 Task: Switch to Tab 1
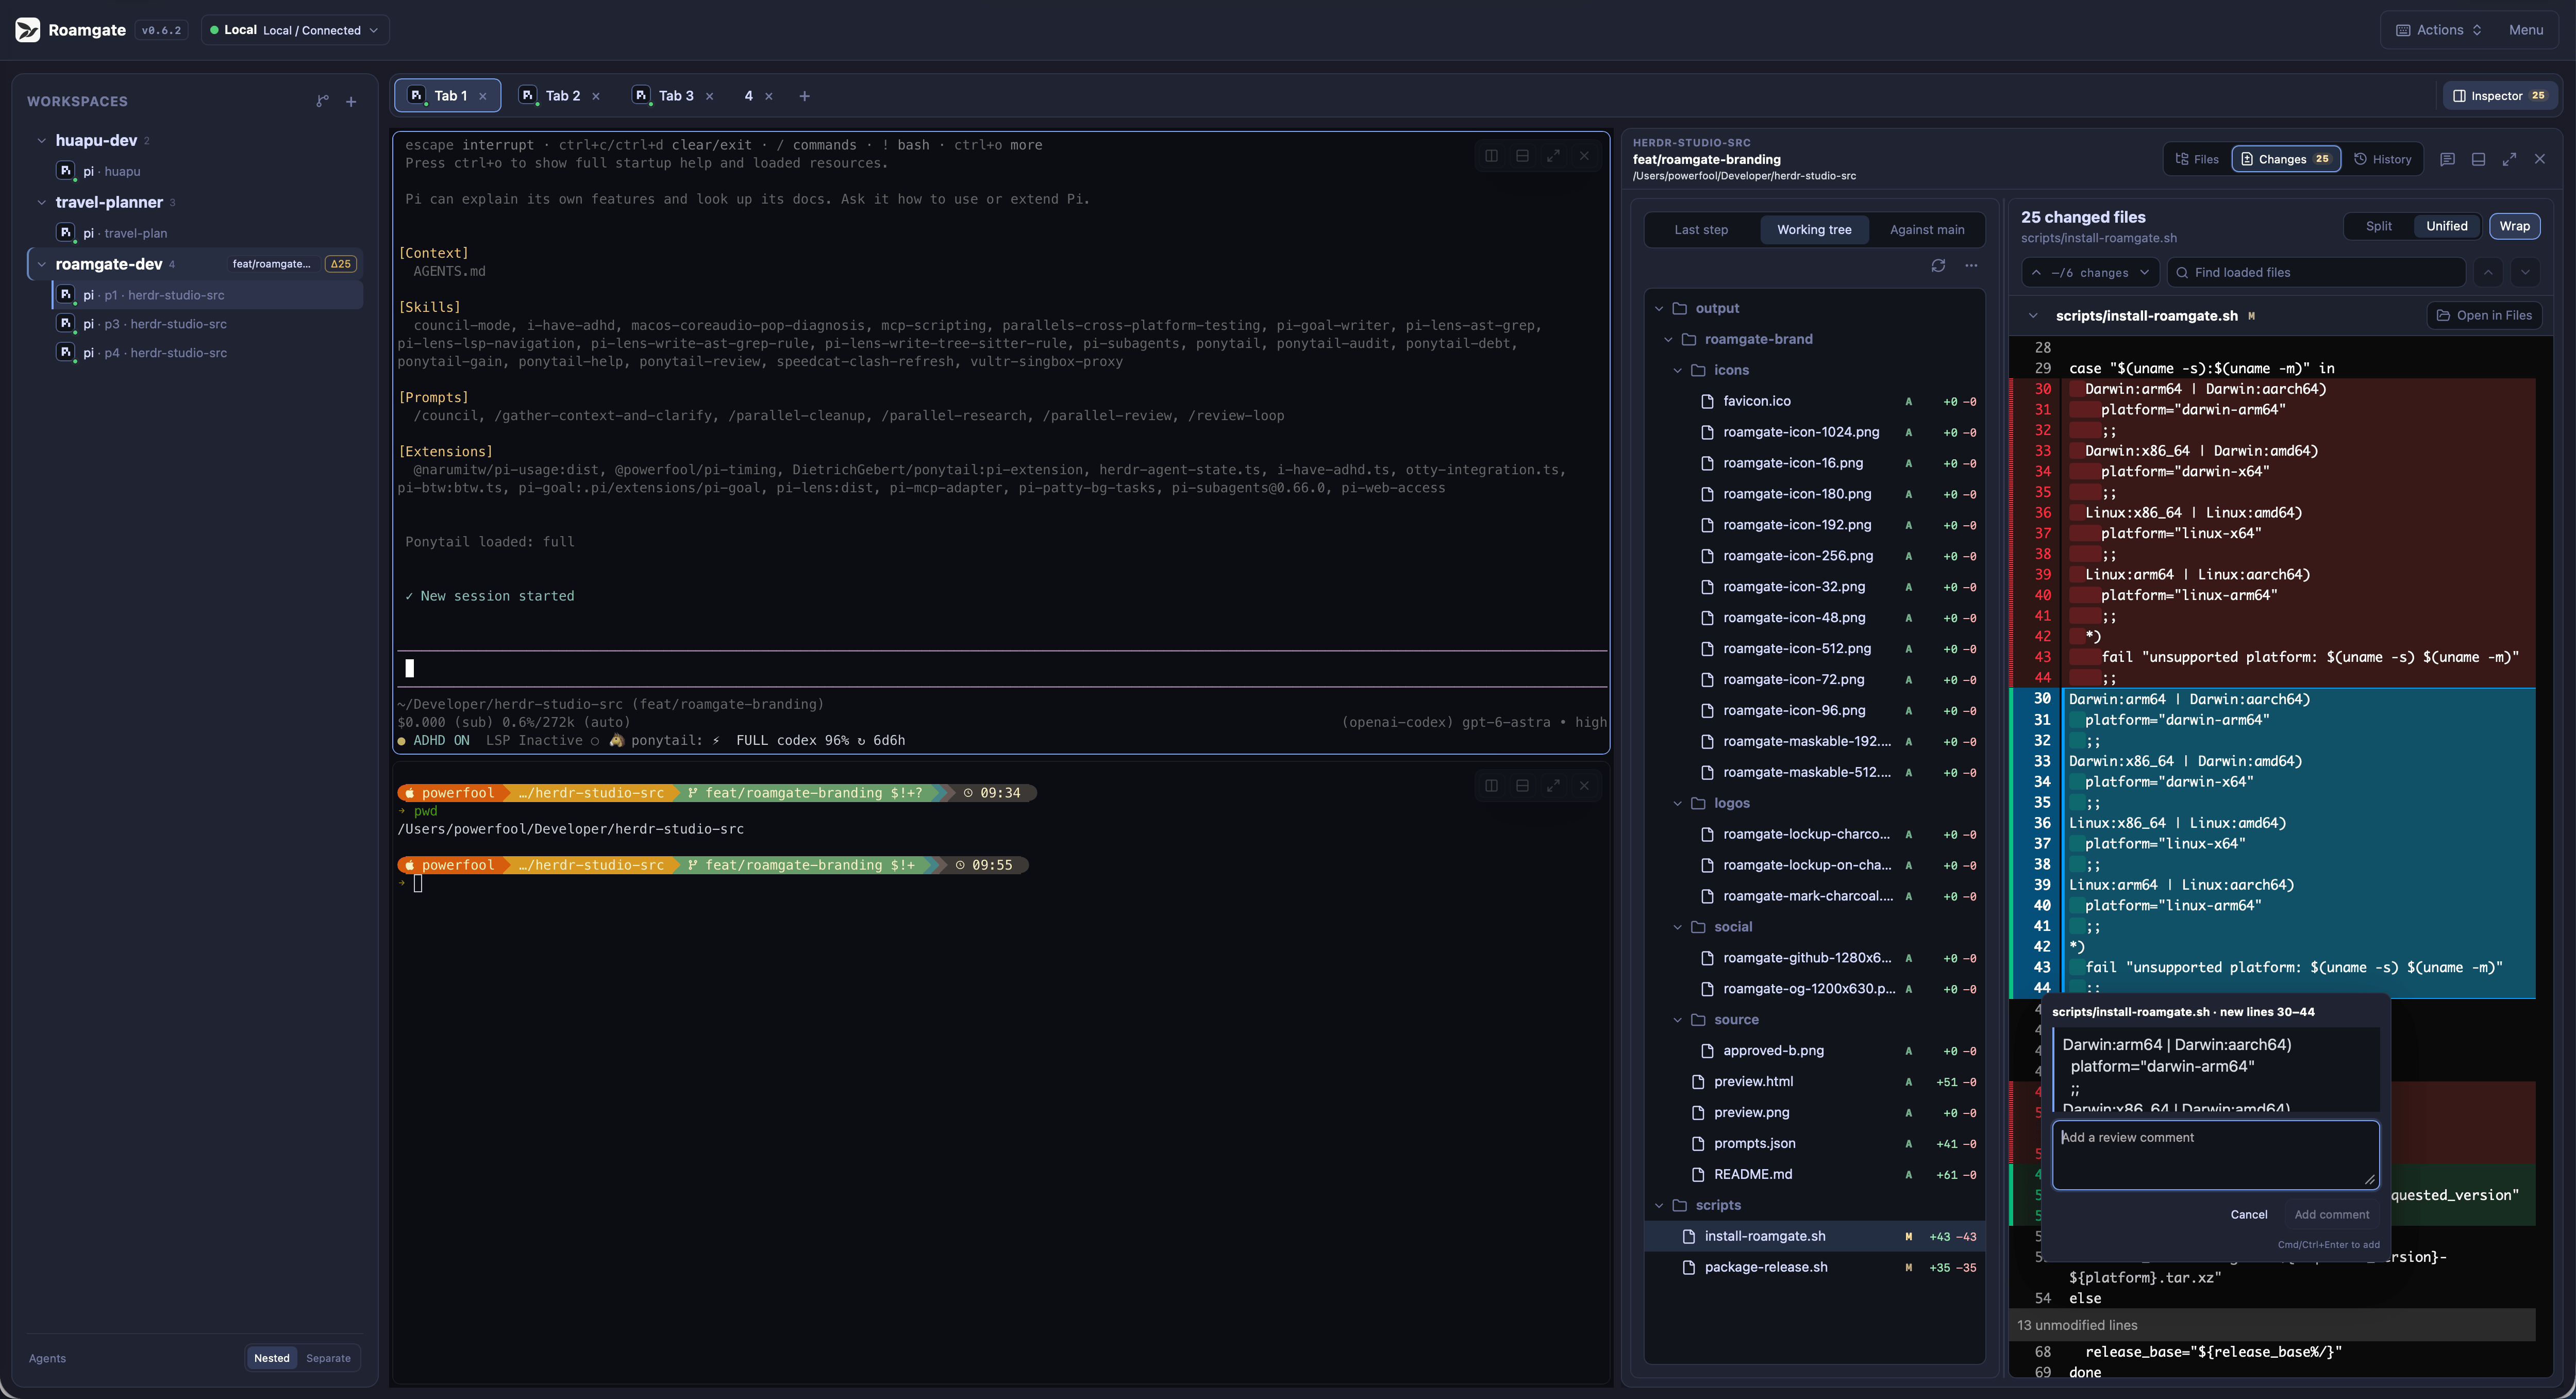449,96
